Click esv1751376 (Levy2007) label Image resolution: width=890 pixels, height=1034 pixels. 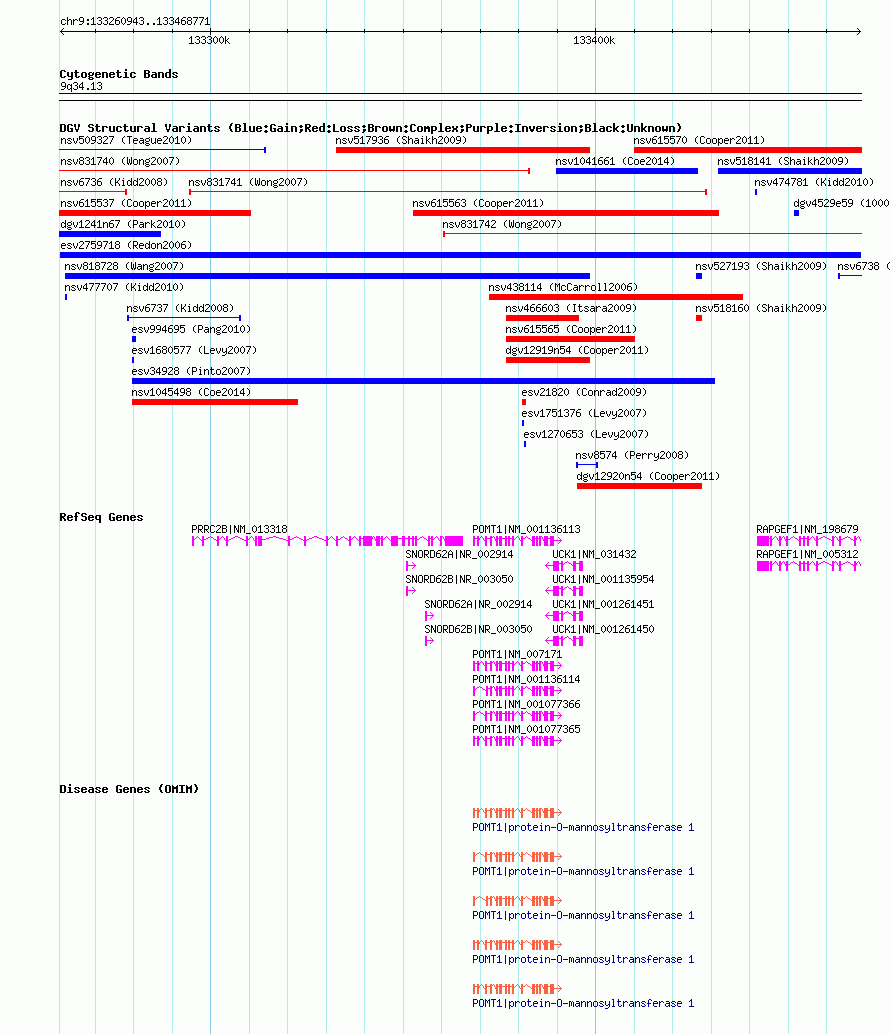tap(584, 413)
